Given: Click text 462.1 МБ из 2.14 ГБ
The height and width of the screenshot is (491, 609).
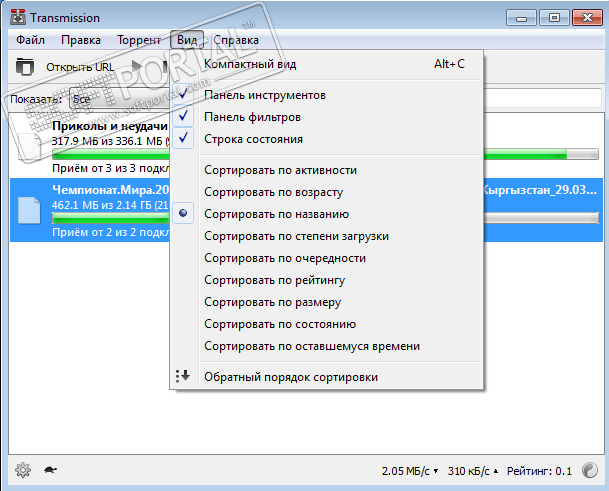Looking at the screenshot, I should (x=102, y=205).
